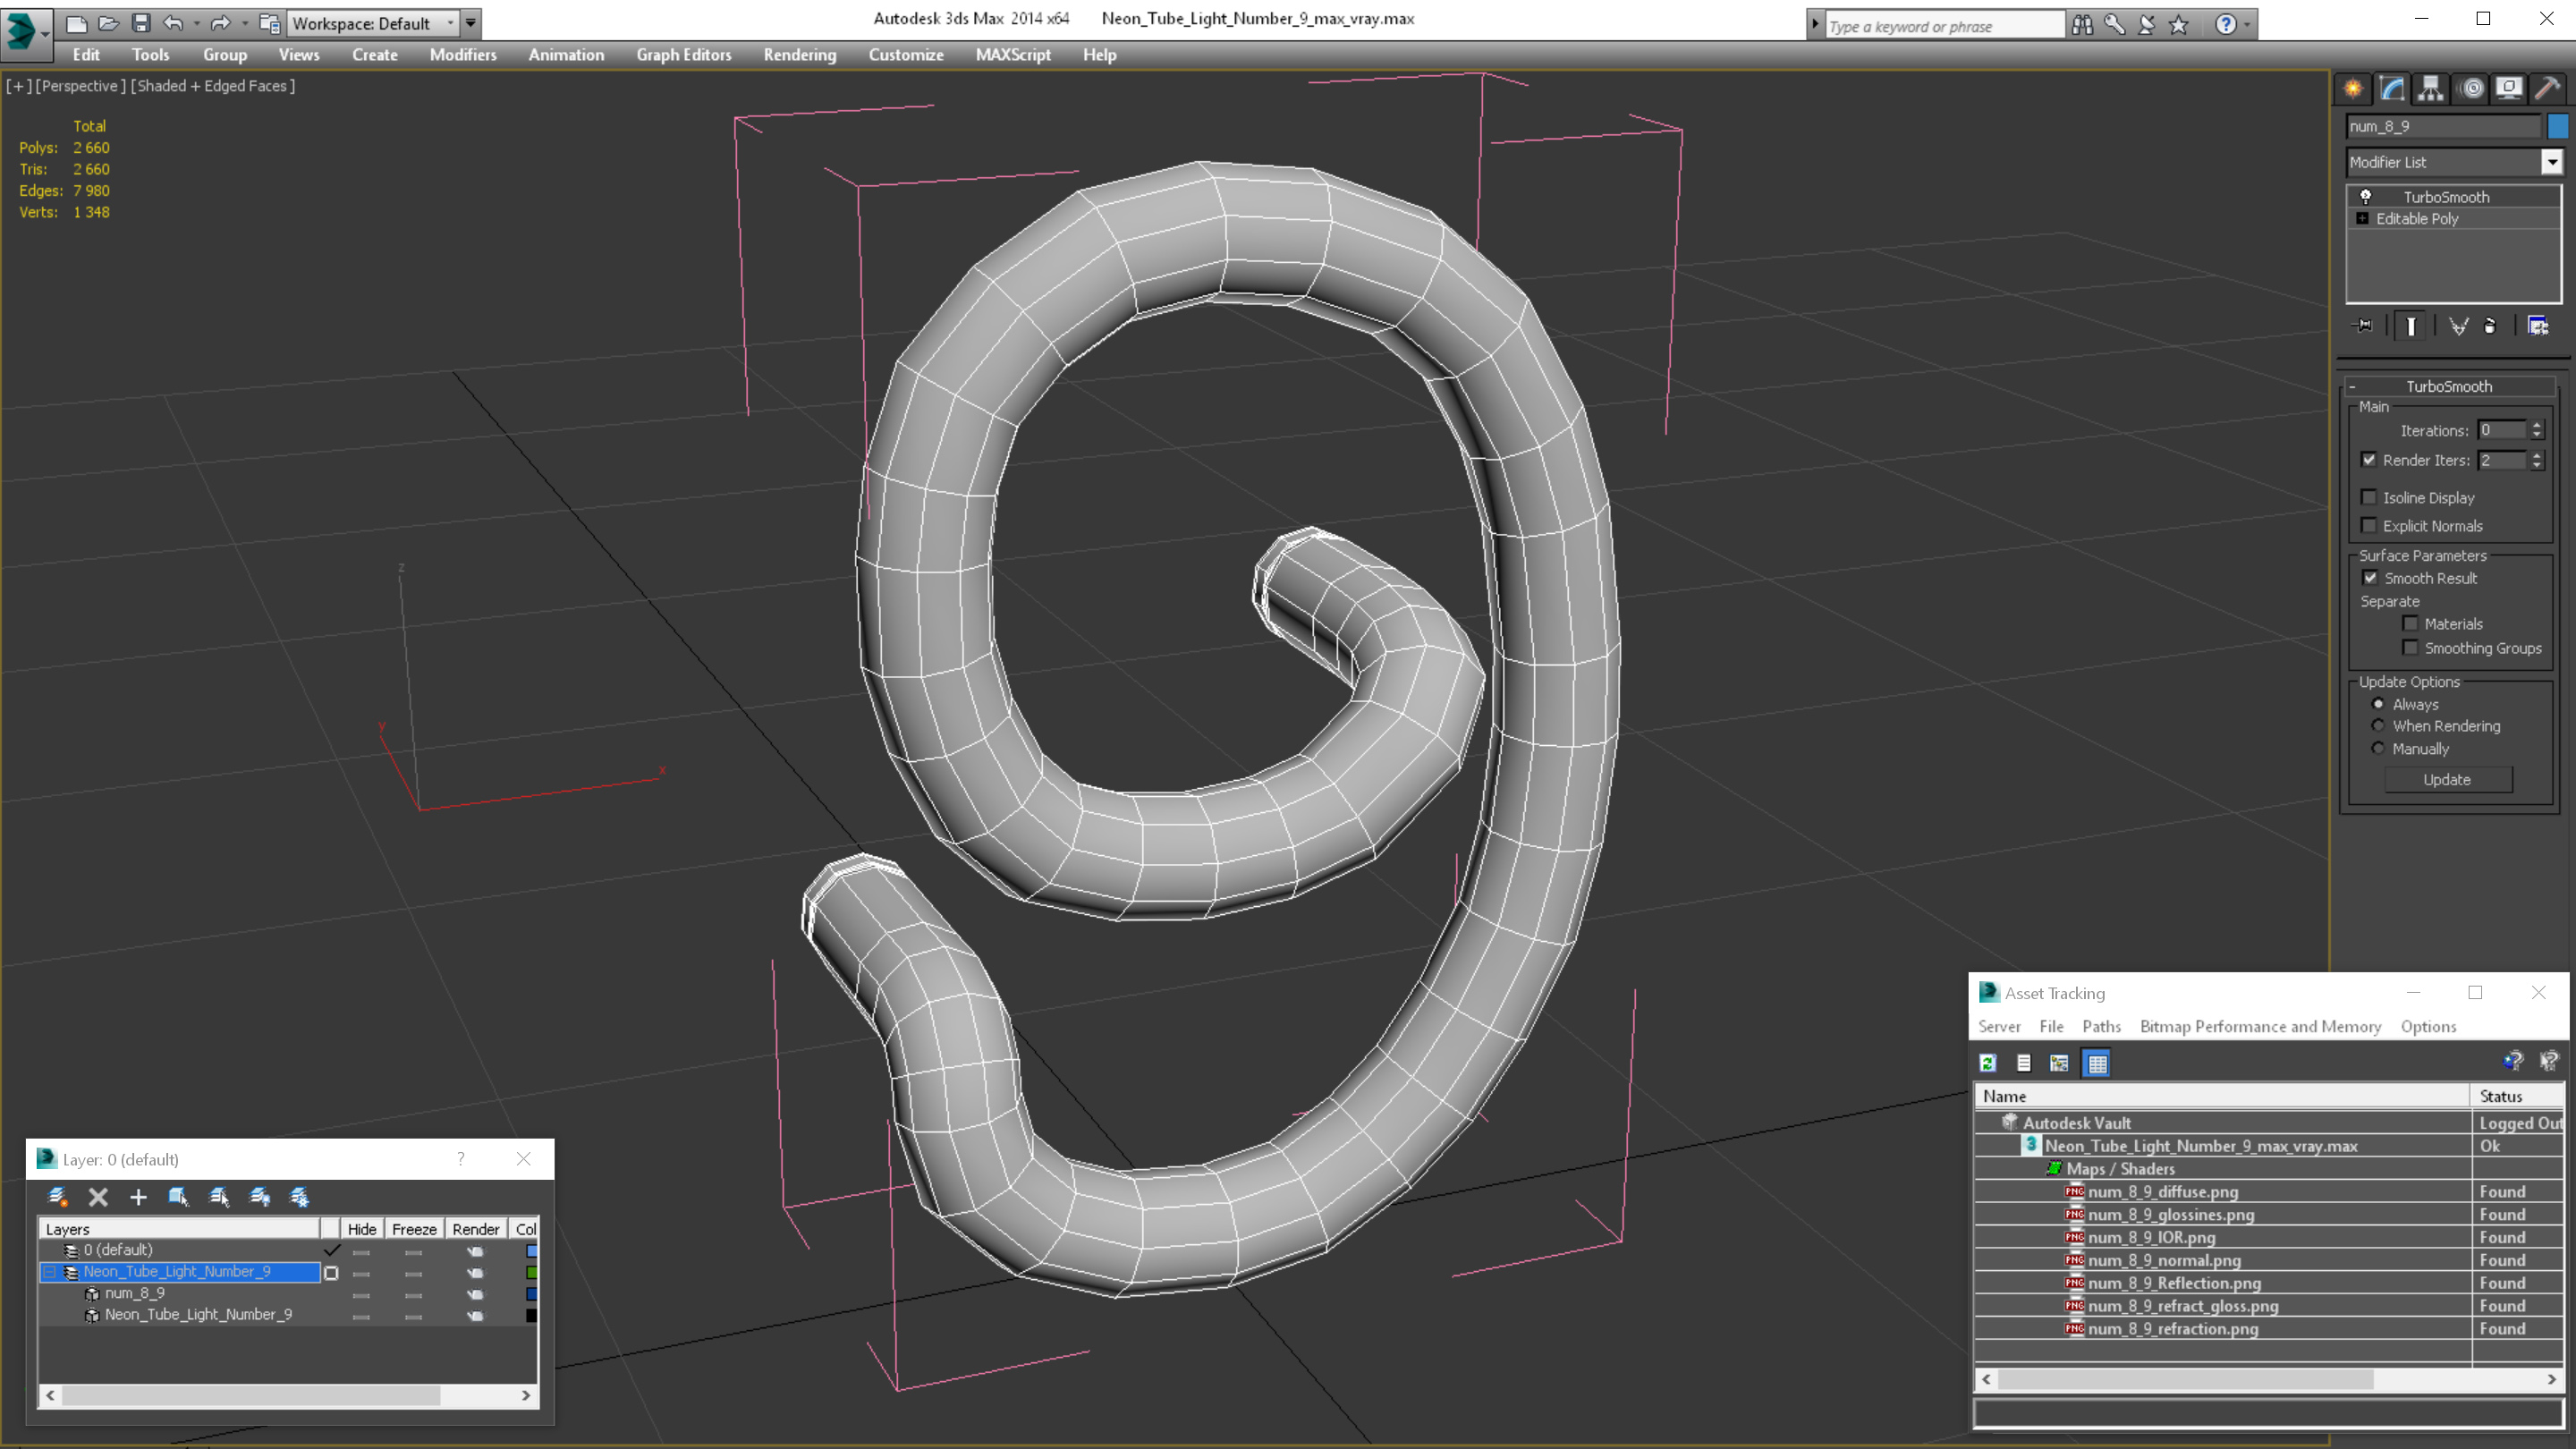The width and height of the screenshot is (2576, 1449).
Task: Click the green color swatch of Neon_Tube_Light_Number_9 layer
Action: [x=531, y=1272]
